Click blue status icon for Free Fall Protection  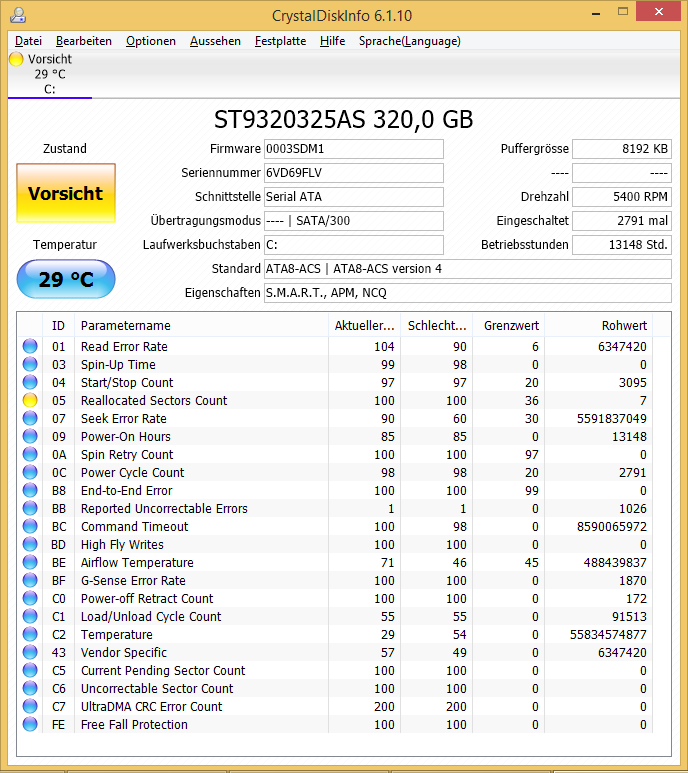[x=30, y=724]
